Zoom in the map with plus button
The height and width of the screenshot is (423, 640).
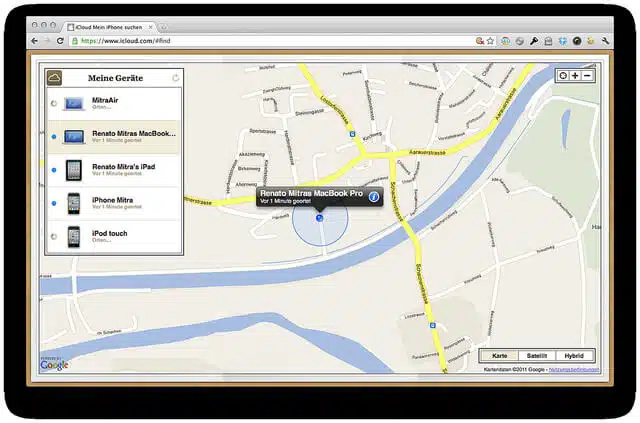(x=575, y=76)
